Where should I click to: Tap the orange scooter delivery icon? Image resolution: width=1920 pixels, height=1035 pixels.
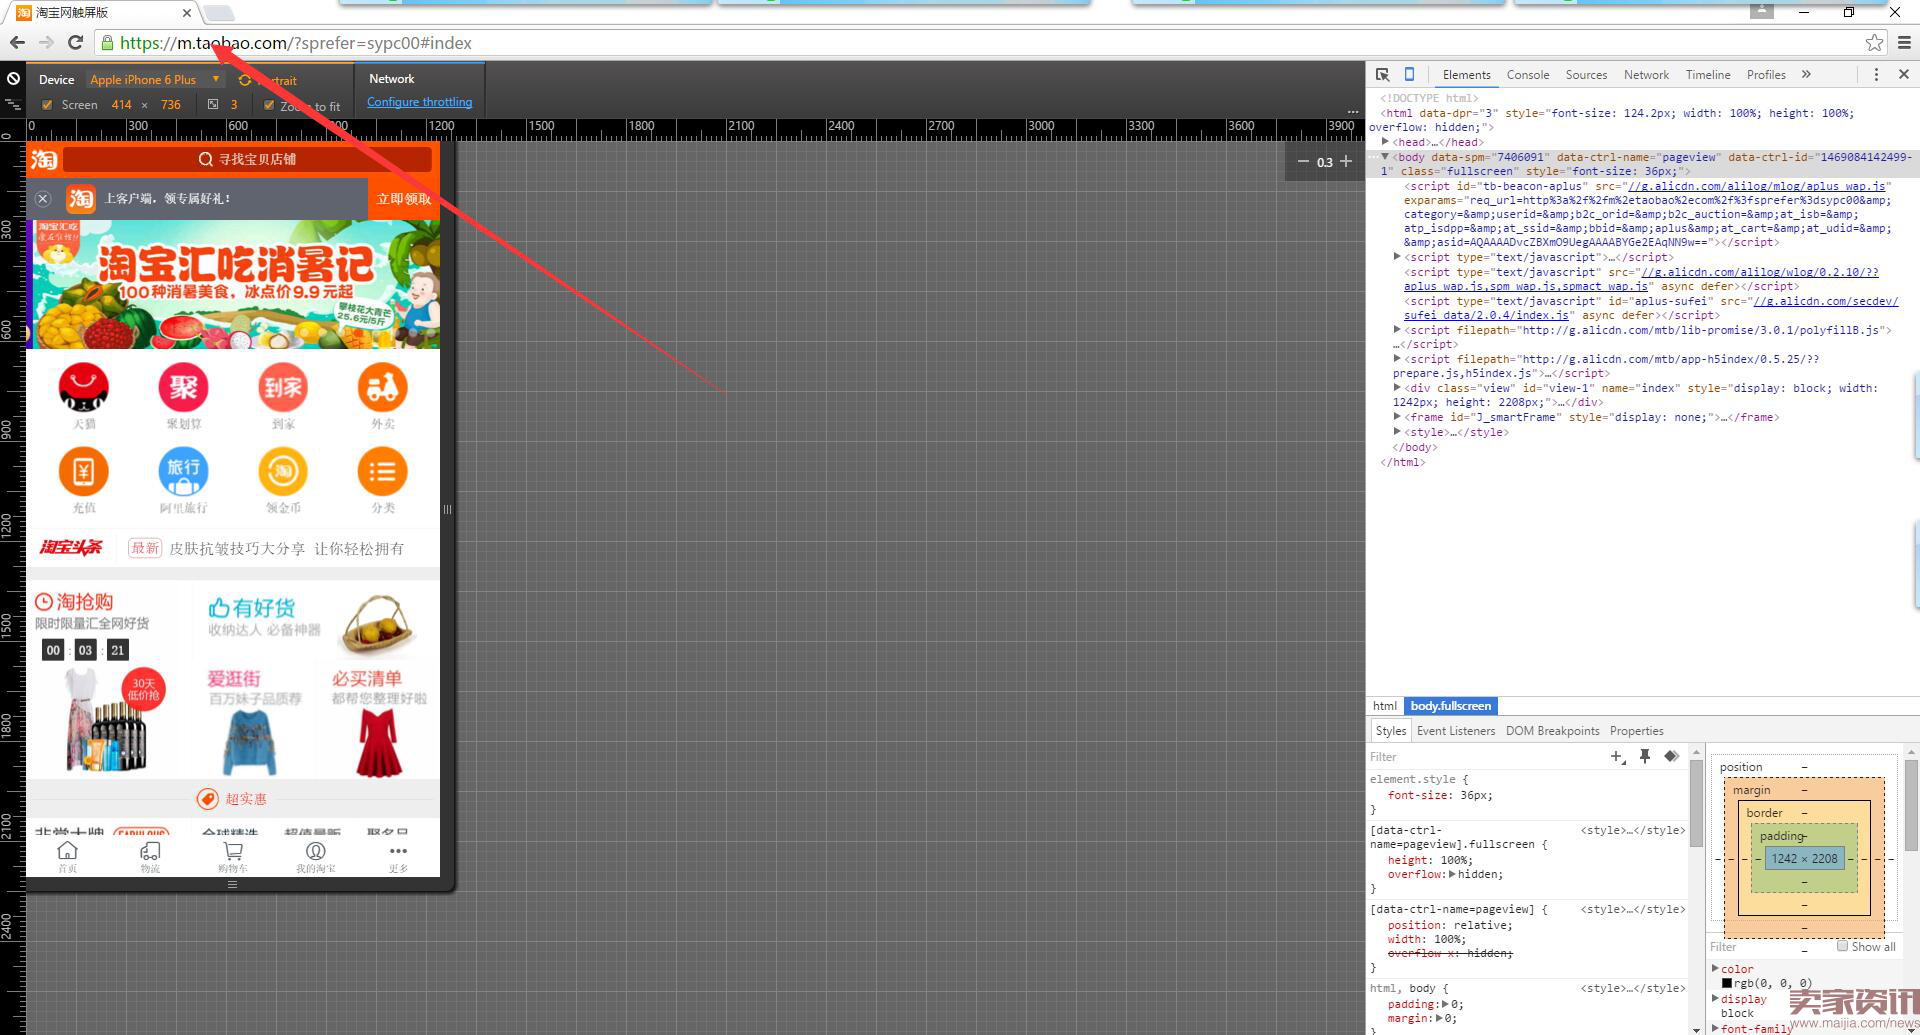click(x=383, y=387)
